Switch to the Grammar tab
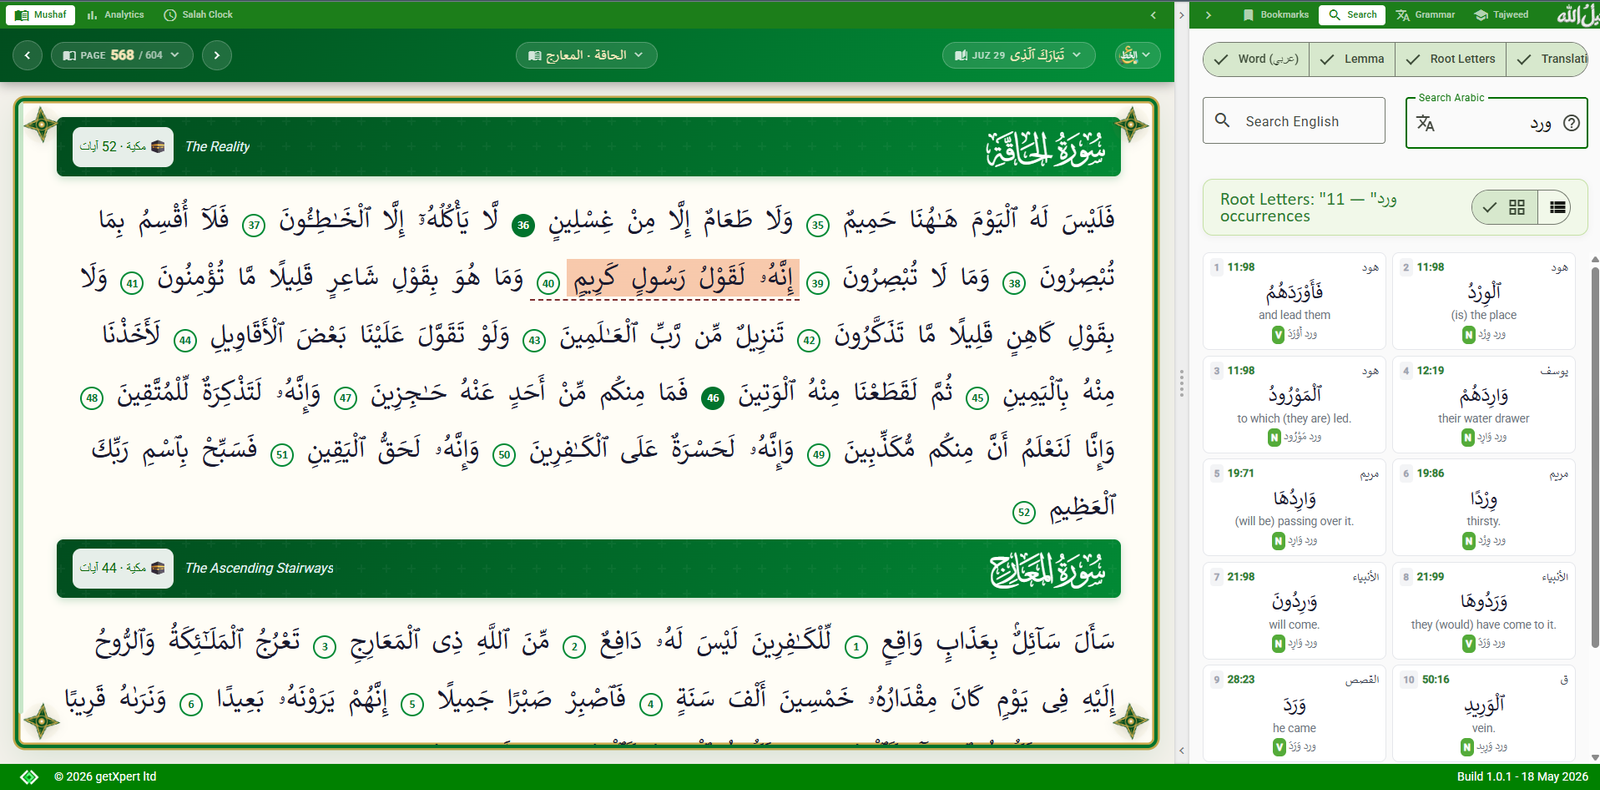This screenshot has width=1600, height=790. (x=1426, y=15)
